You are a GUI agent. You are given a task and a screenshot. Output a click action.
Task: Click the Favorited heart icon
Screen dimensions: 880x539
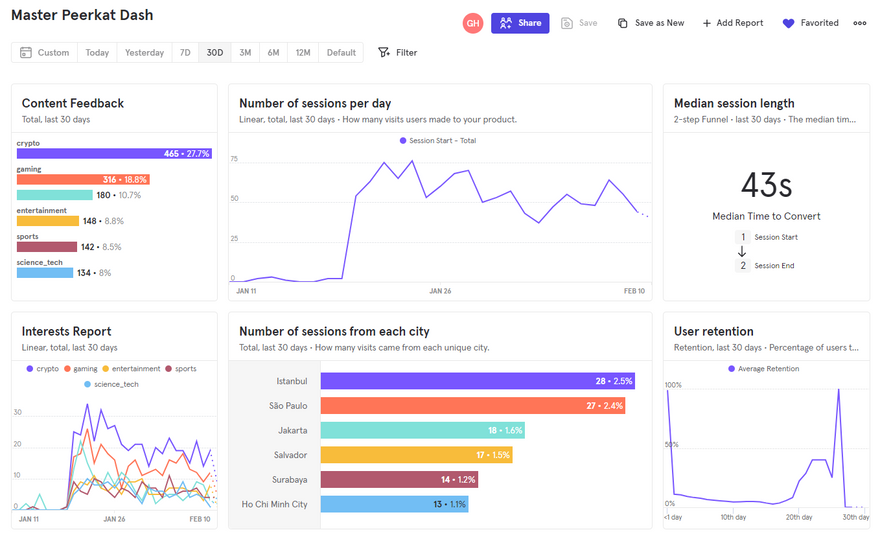coord(788,23)
